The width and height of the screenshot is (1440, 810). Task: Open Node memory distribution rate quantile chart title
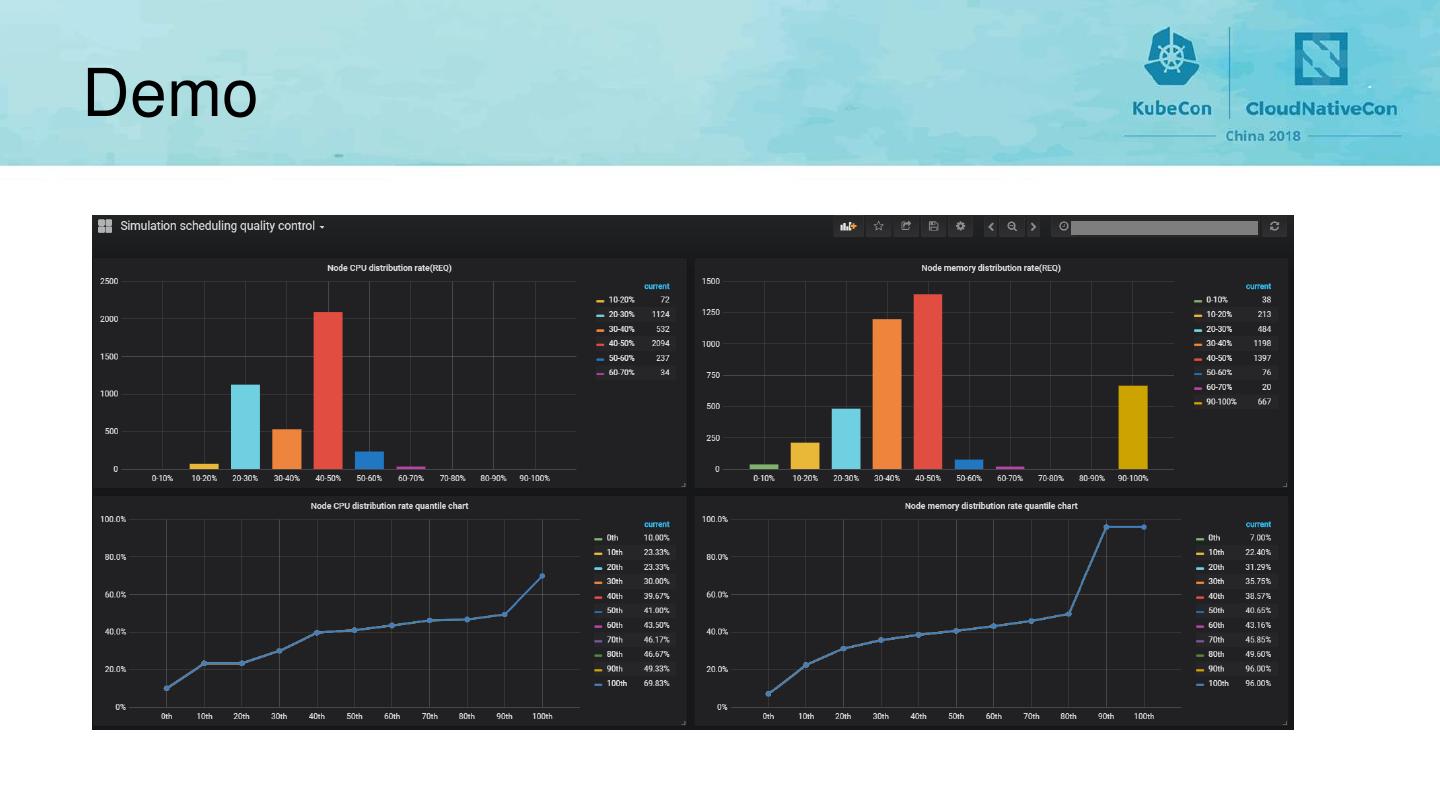pos(991,506)
